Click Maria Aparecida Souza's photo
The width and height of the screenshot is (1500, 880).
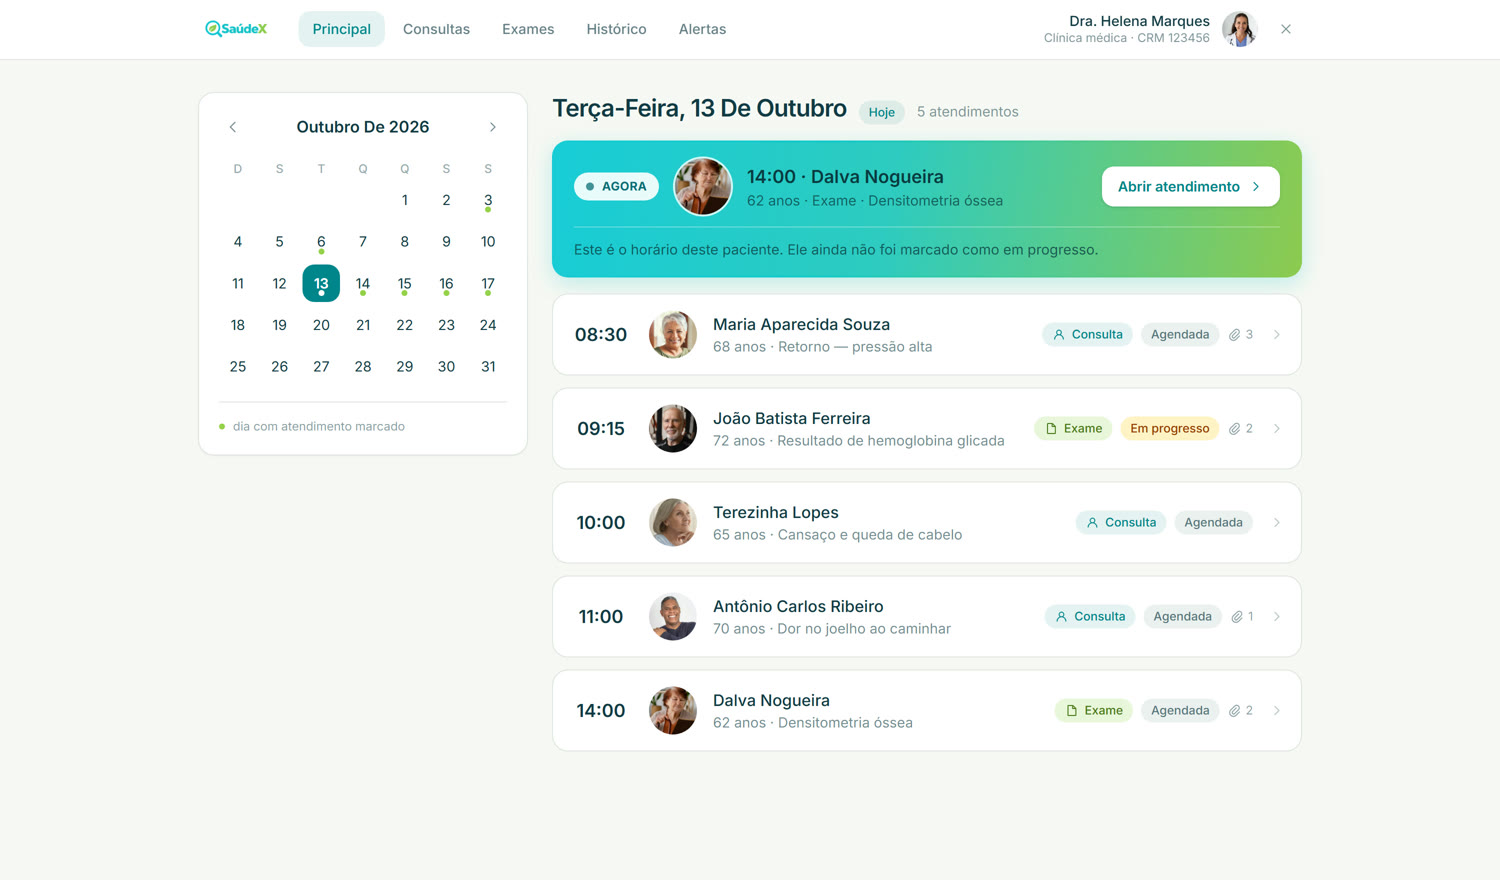click(x=673, y=335)
